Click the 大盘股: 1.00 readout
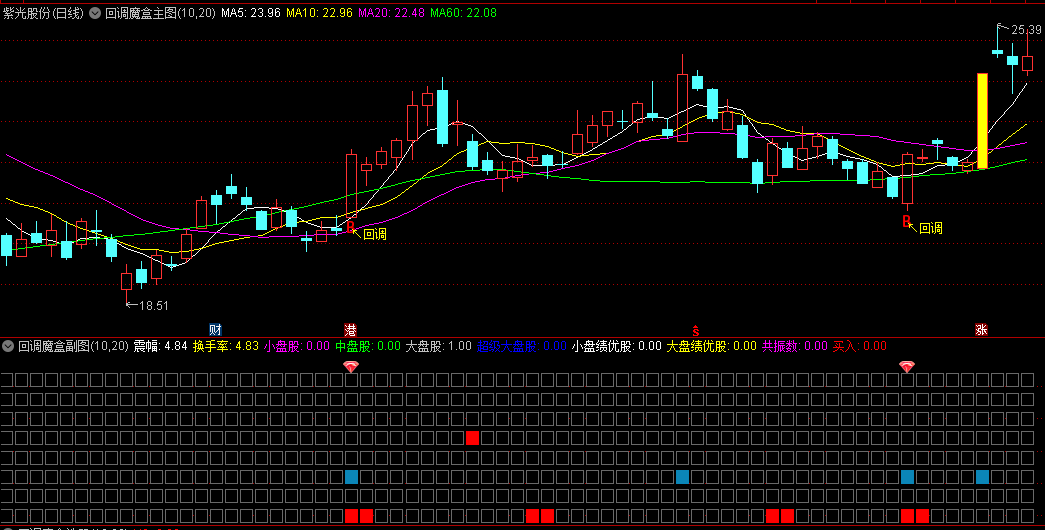Screen dimensions: 1045x530 pos(439,346)
